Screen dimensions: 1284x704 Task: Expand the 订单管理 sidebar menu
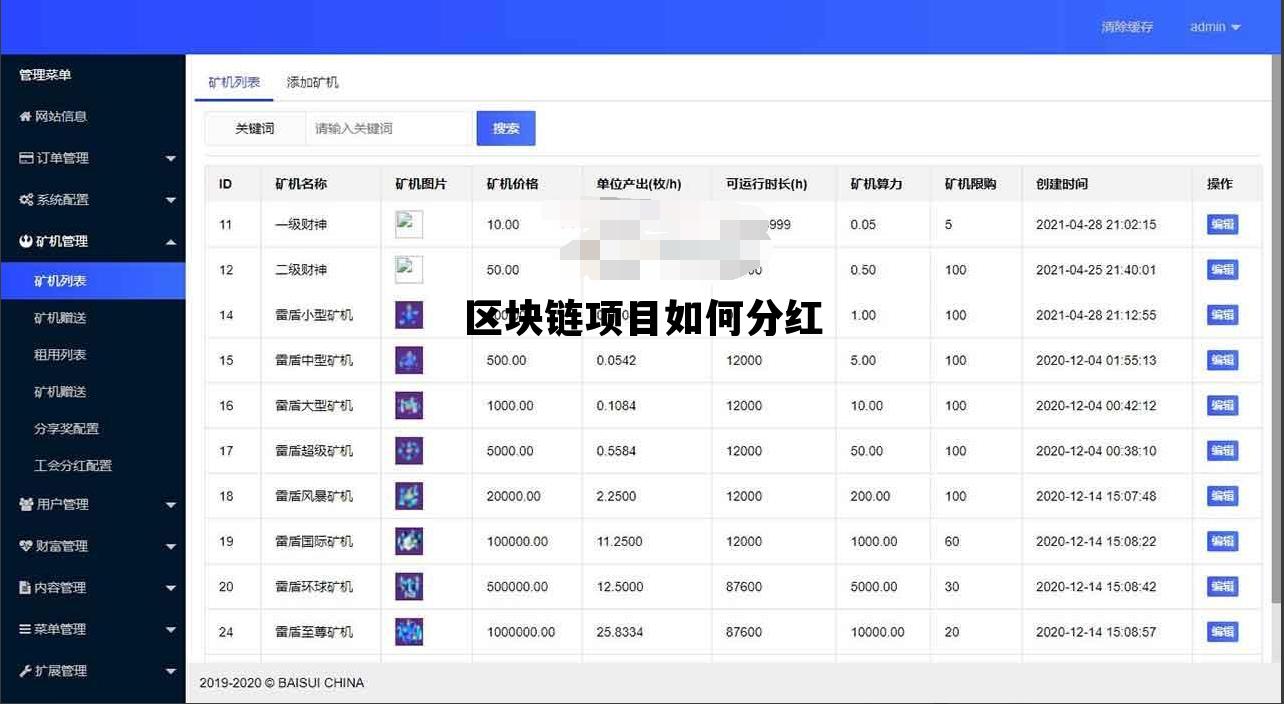click(170, 158)
